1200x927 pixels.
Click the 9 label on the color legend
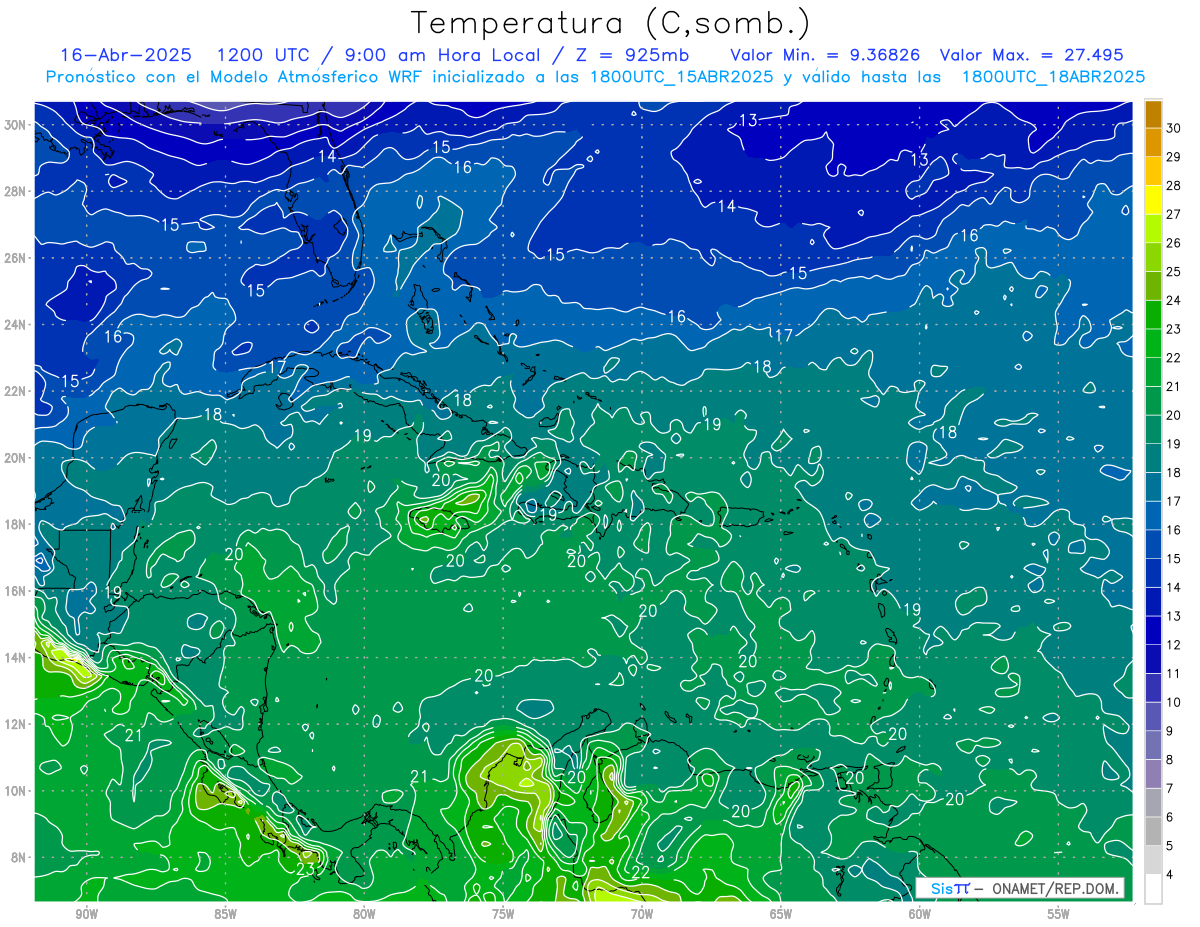[1170, 731]
